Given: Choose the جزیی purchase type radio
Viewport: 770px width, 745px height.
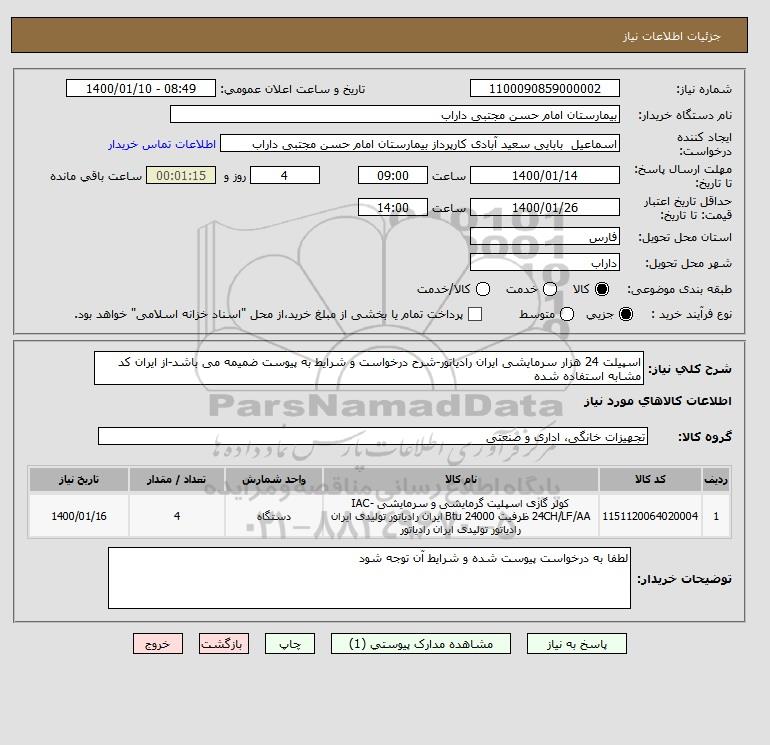Looking at the screenshot, I should pos(626,314).
